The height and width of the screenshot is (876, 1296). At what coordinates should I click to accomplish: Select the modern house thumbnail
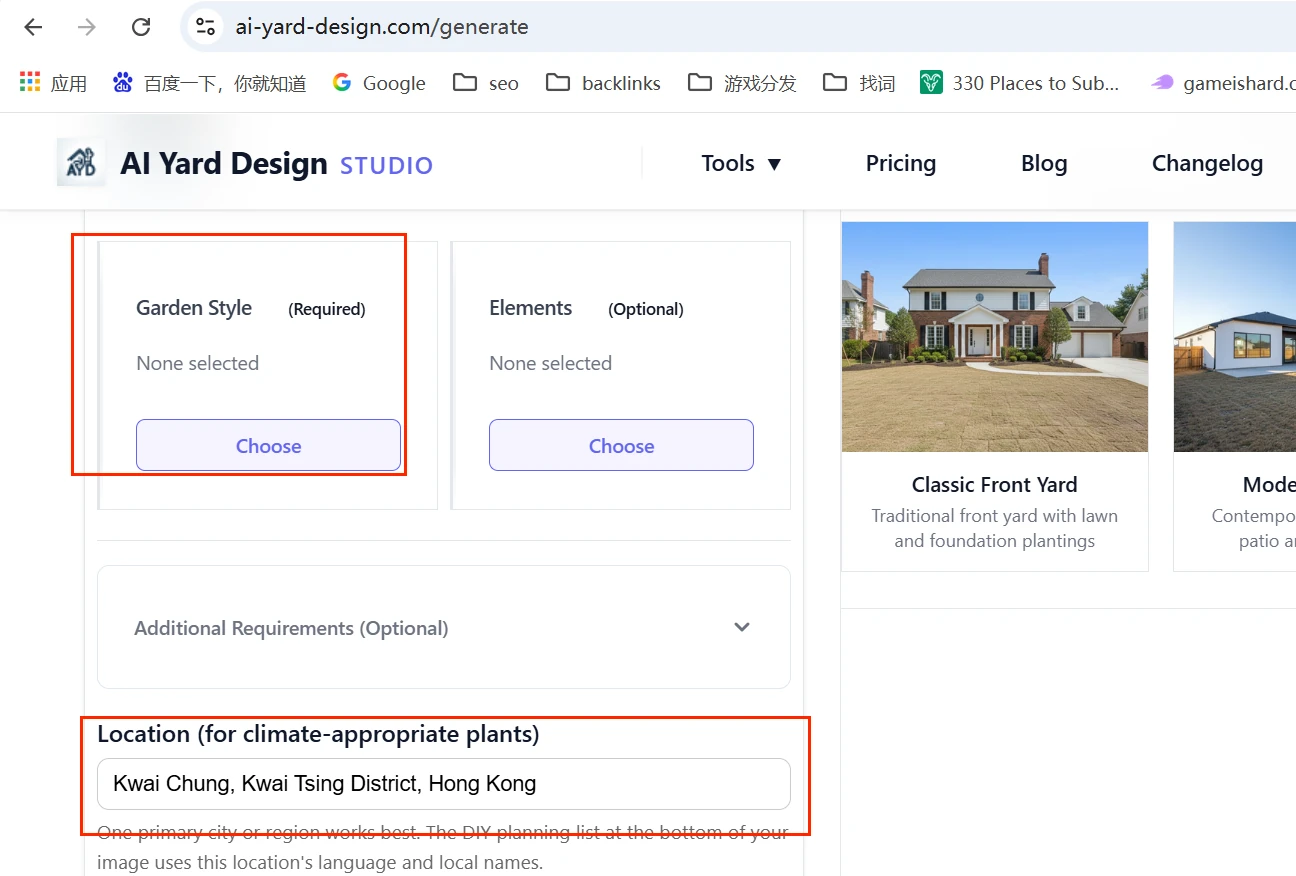coord(1235,337)
